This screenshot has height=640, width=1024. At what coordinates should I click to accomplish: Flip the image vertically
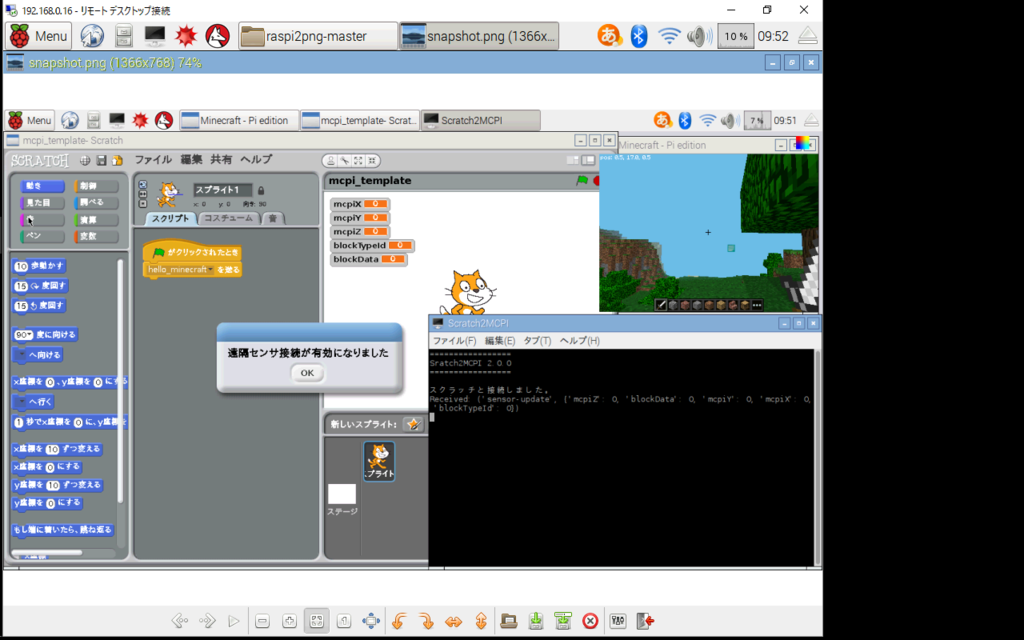click(481, 620)
